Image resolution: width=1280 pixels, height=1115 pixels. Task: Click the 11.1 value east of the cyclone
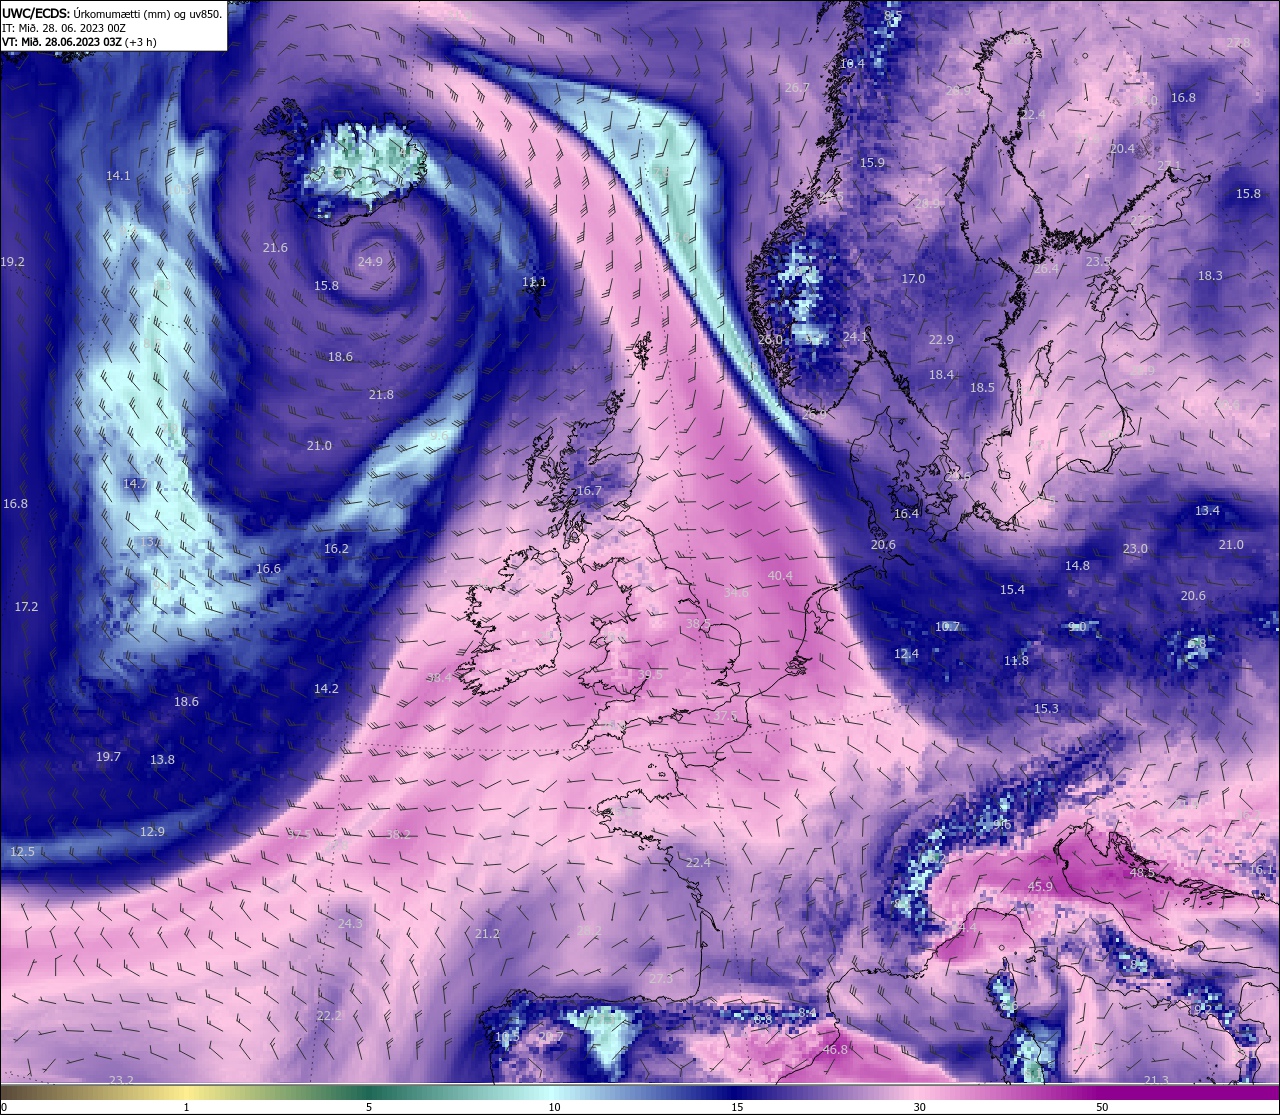point(534,282)
